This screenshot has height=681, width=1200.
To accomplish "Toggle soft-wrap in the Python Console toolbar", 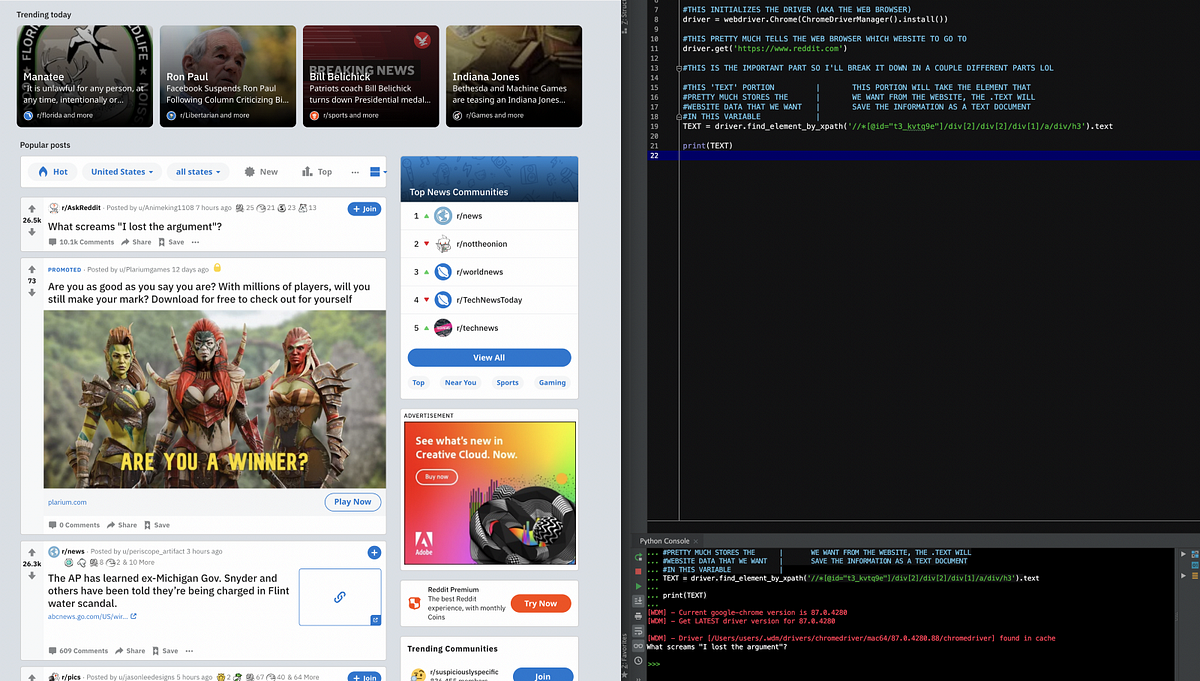I will [637, 632].
